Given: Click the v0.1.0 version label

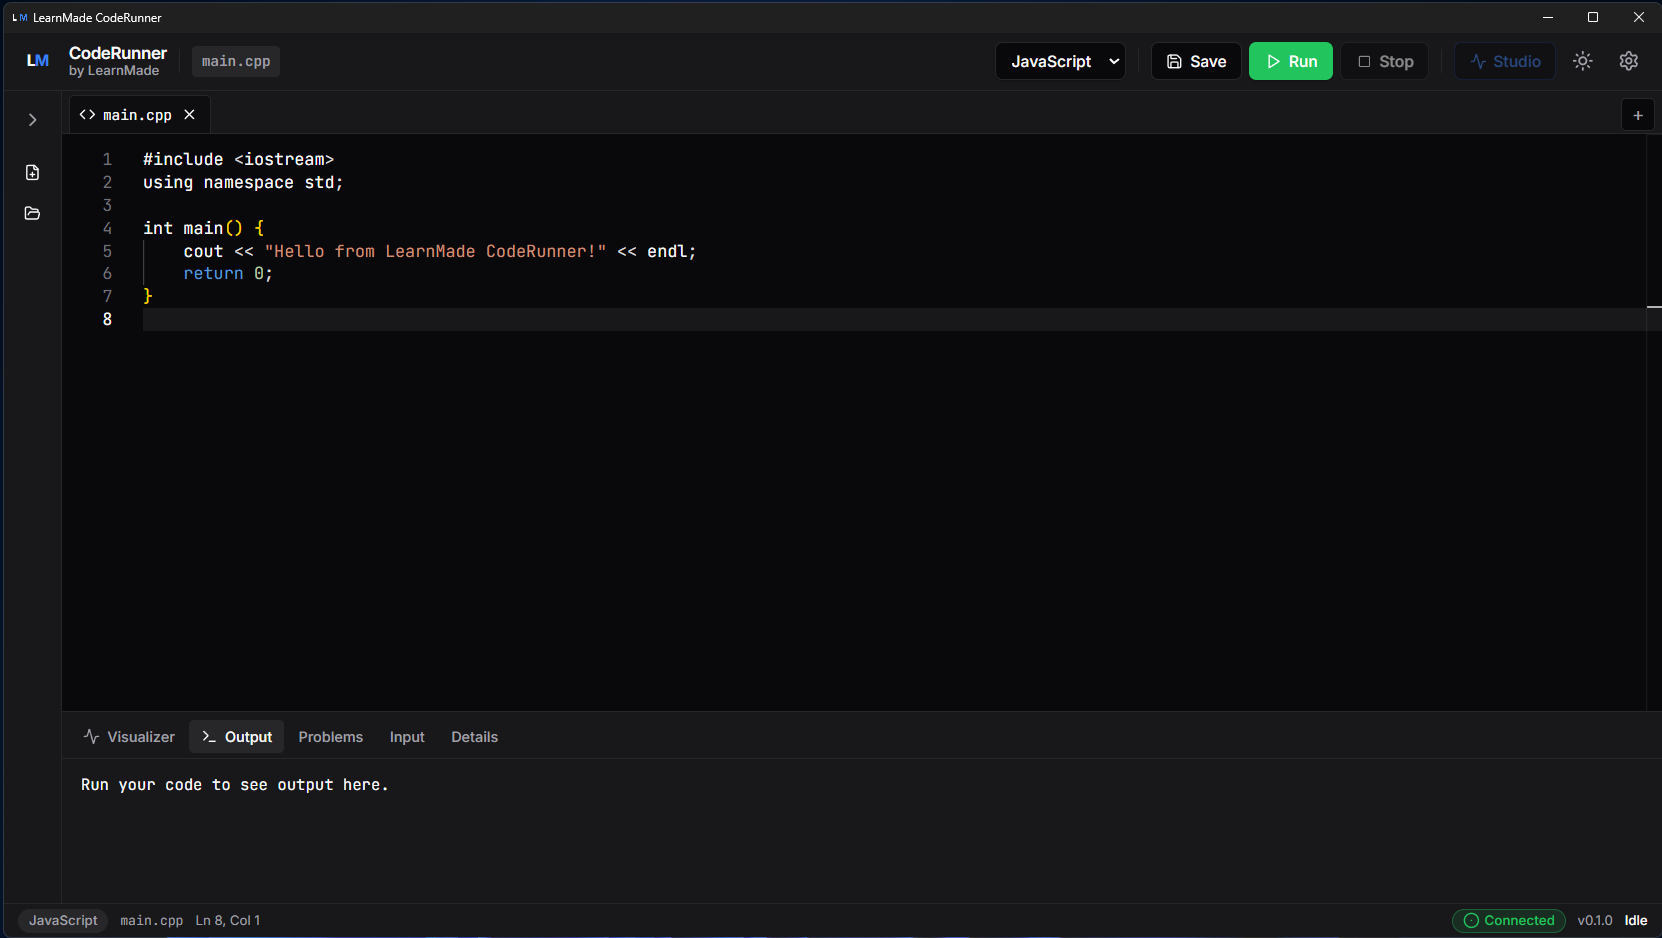Looking at the screenshot, I should pos(1595,920).
